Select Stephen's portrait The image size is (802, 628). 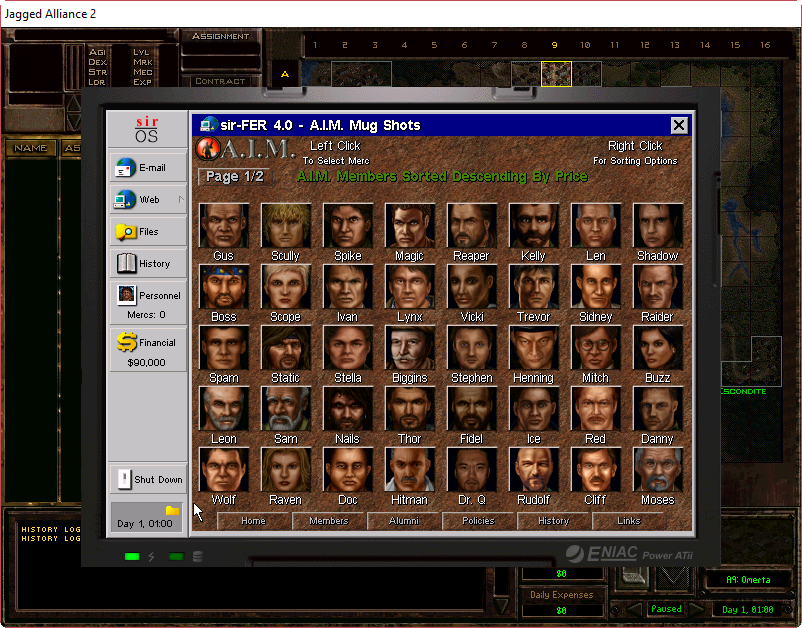click(472, 348)
